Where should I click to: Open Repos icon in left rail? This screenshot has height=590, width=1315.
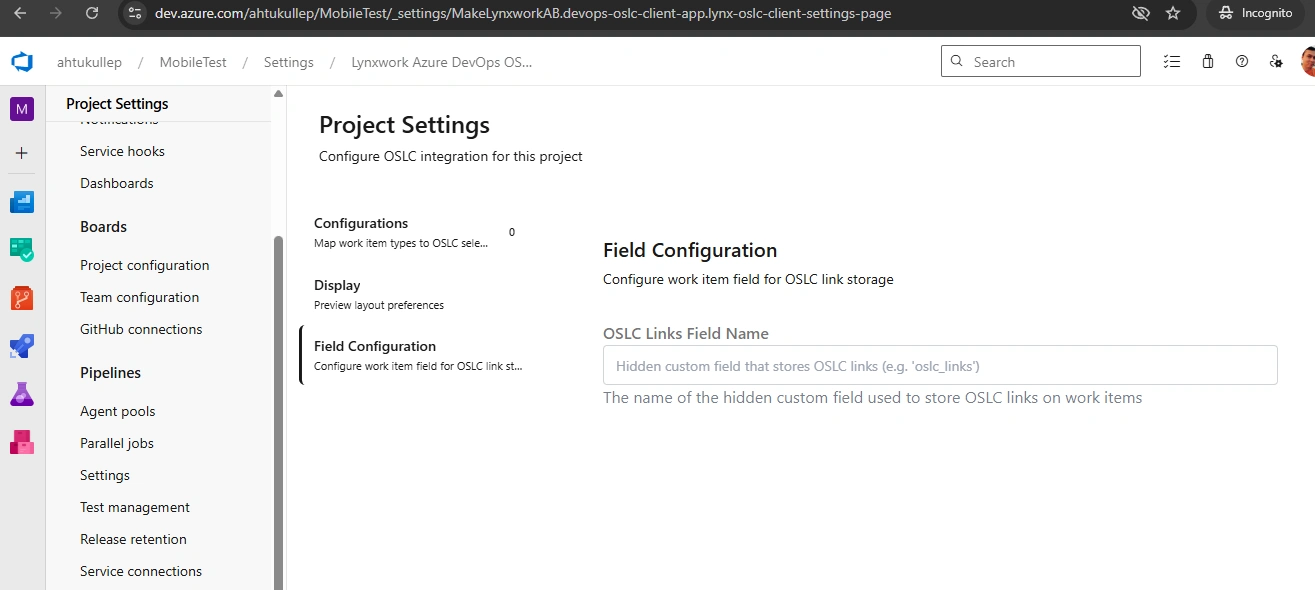pyautogui.click(x=22, y=297)
